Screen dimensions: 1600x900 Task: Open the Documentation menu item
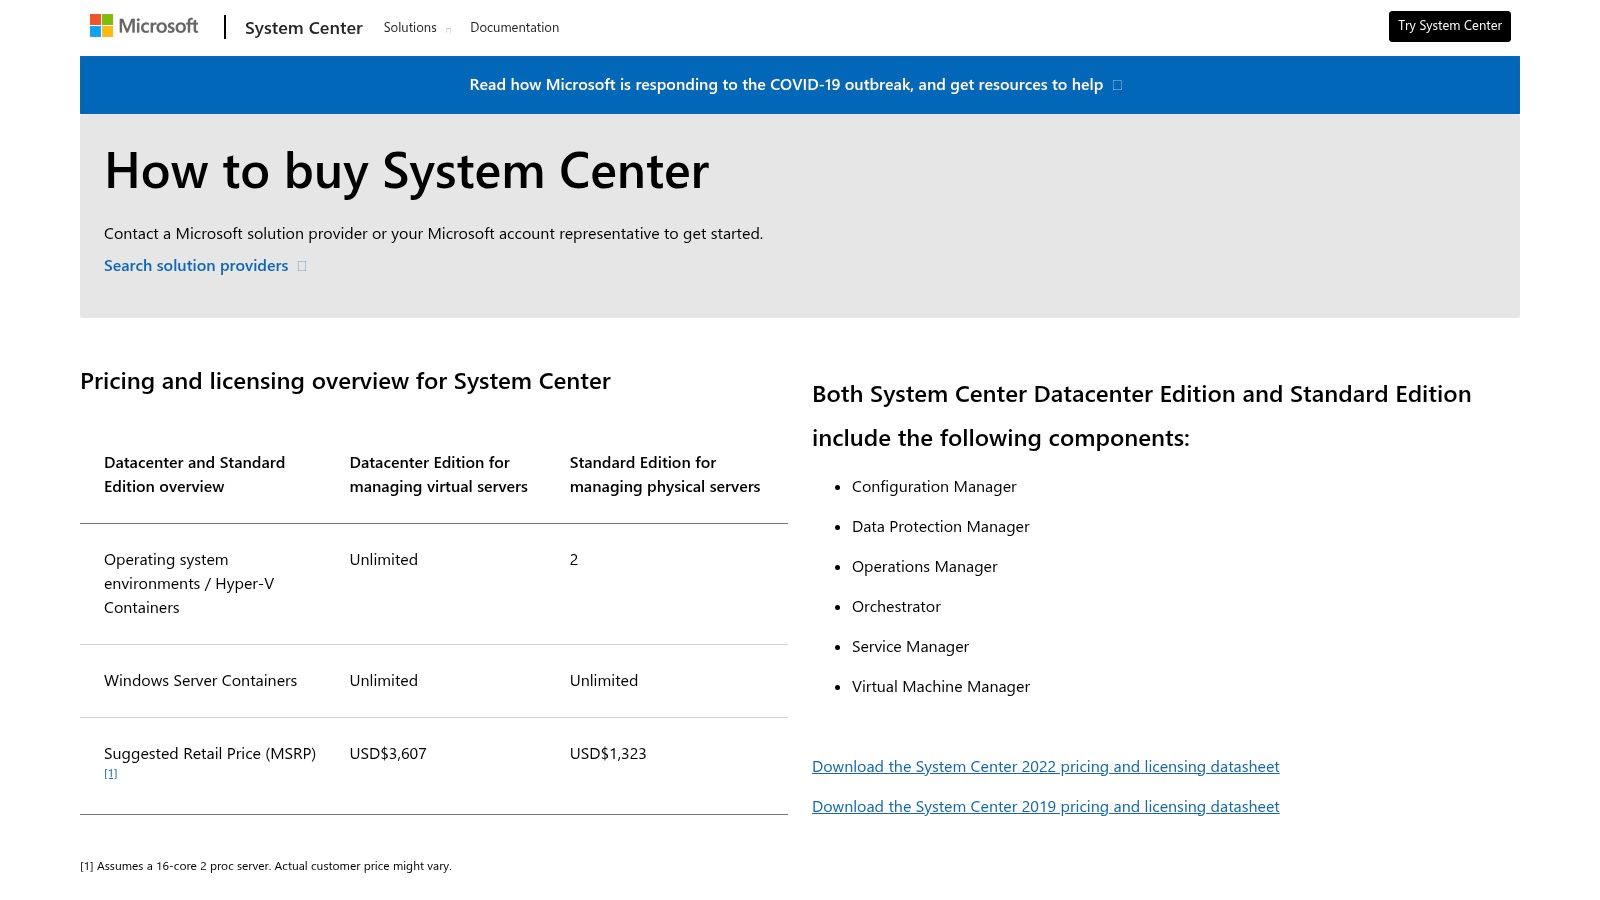point(514,28)
